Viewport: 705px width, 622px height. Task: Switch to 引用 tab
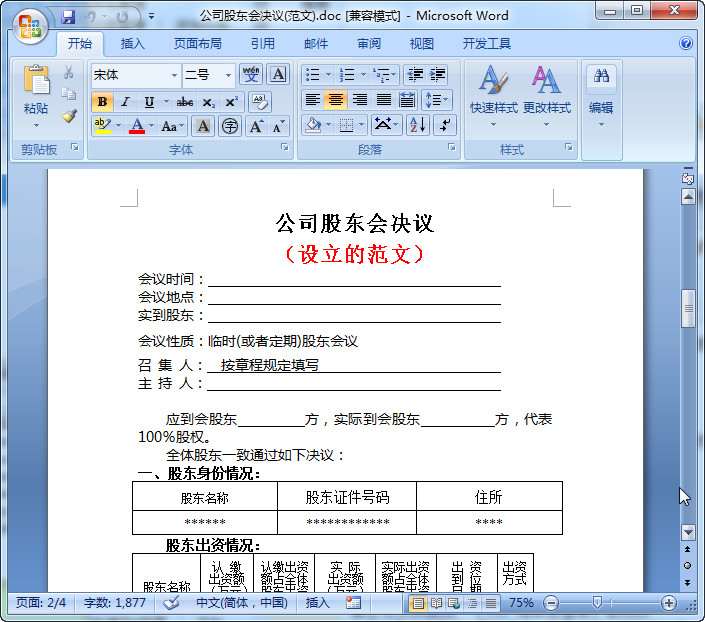[x=263, y=44]
